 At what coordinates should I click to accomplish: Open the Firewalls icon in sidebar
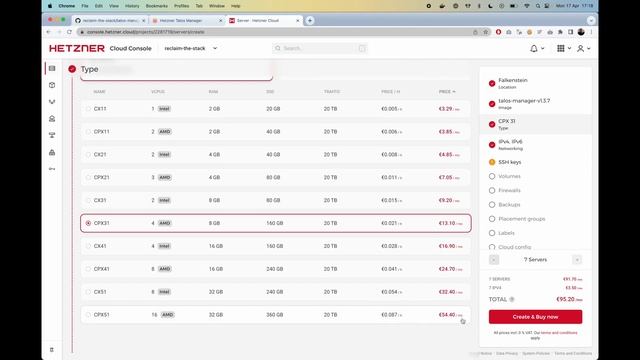(52, 152)
